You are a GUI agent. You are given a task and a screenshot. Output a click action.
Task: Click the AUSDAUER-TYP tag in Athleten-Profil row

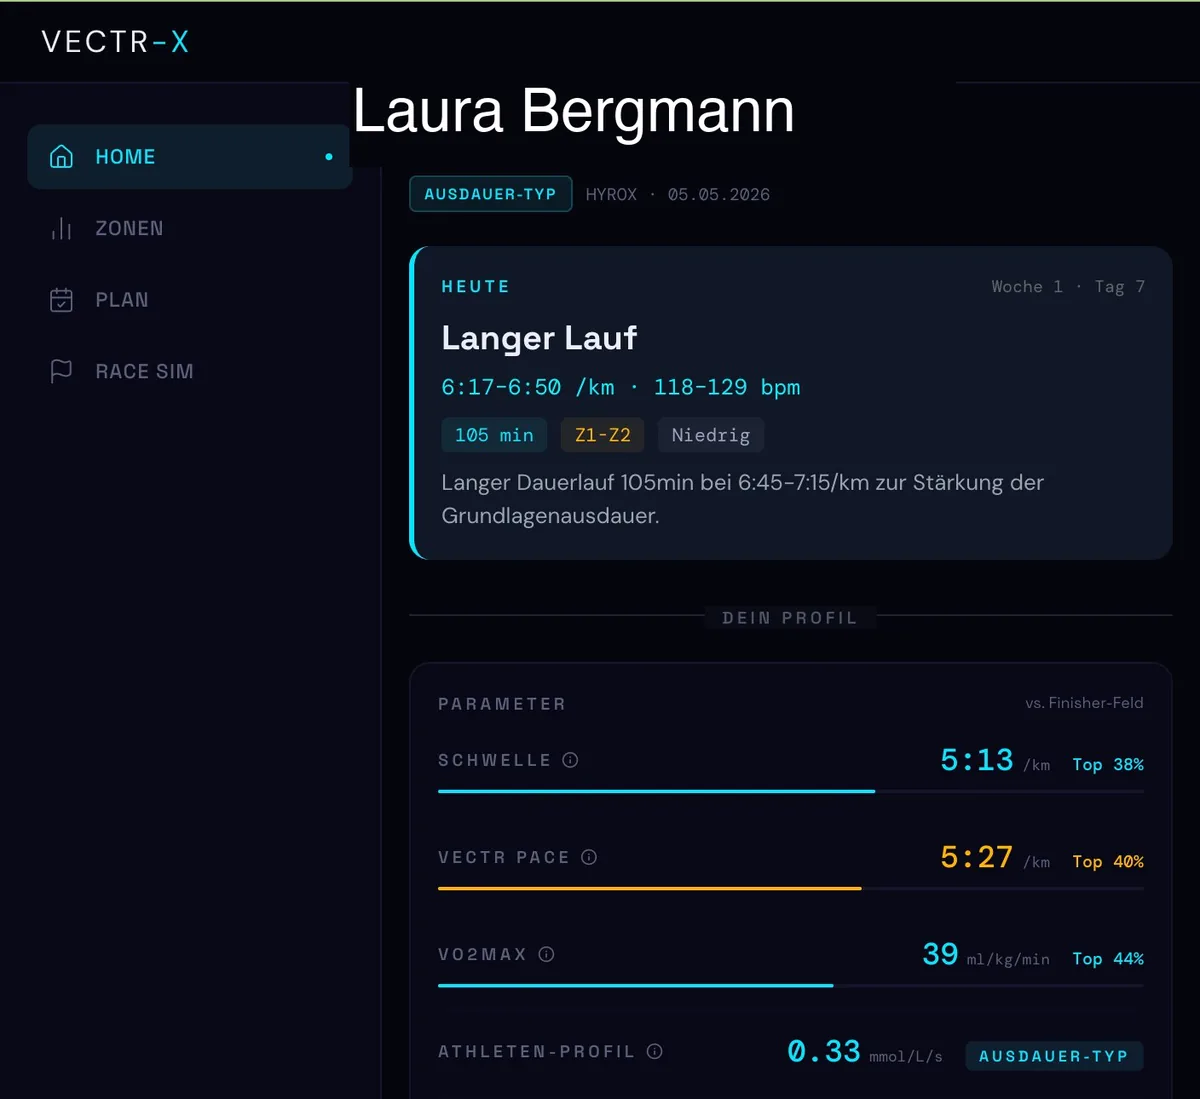click(x=1054, y=1056)
